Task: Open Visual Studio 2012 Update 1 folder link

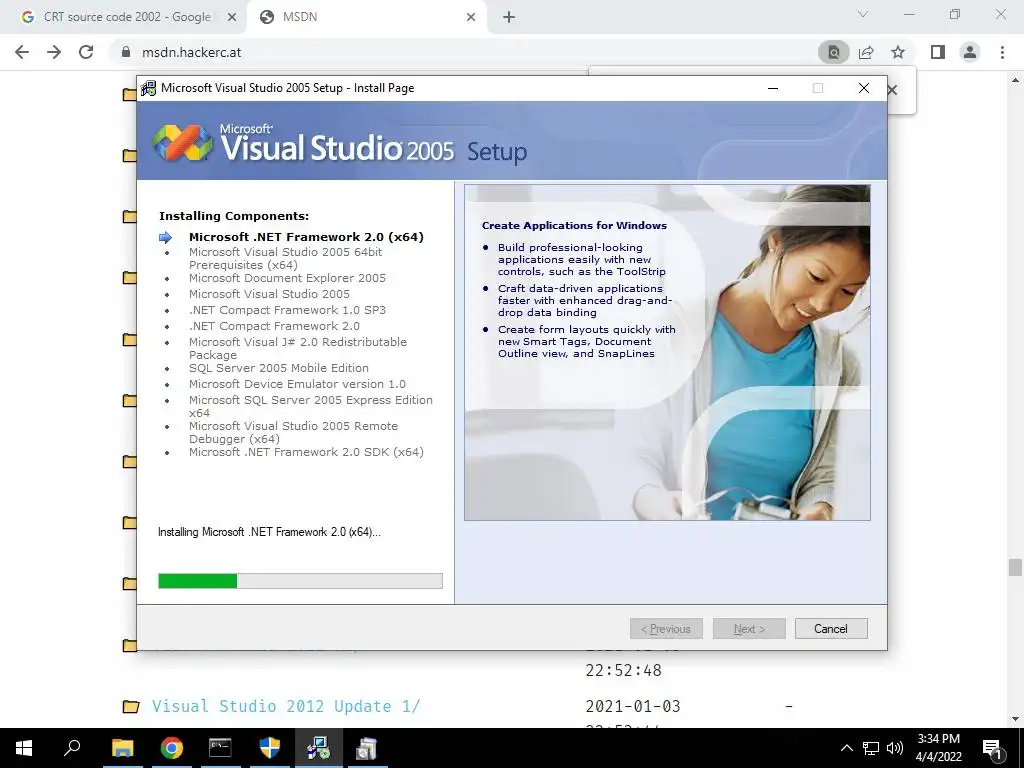Action: (x=286, y=706)
